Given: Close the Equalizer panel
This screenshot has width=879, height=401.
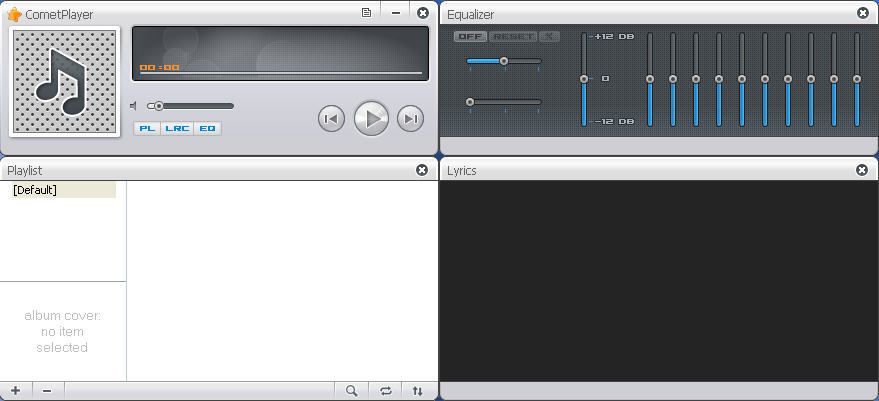Looking at the screenshot, I should pyautogui.click(x=863, y=13).
